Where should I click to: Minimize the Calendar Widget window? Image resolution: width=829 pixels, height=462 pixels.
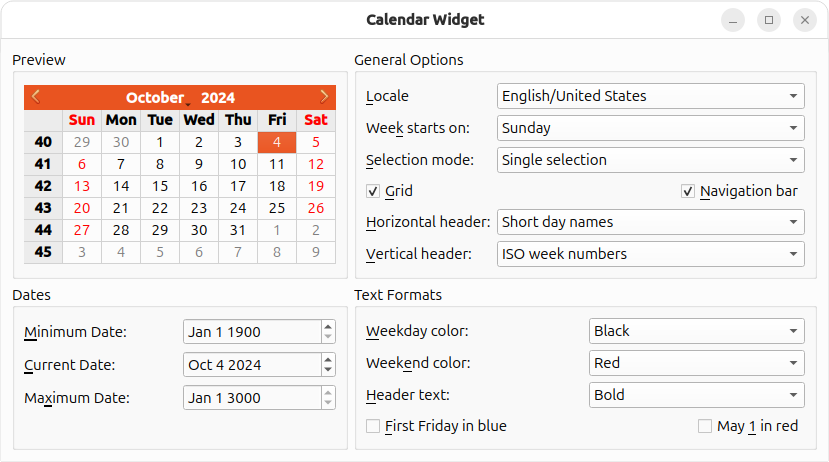tap(733, 20)
